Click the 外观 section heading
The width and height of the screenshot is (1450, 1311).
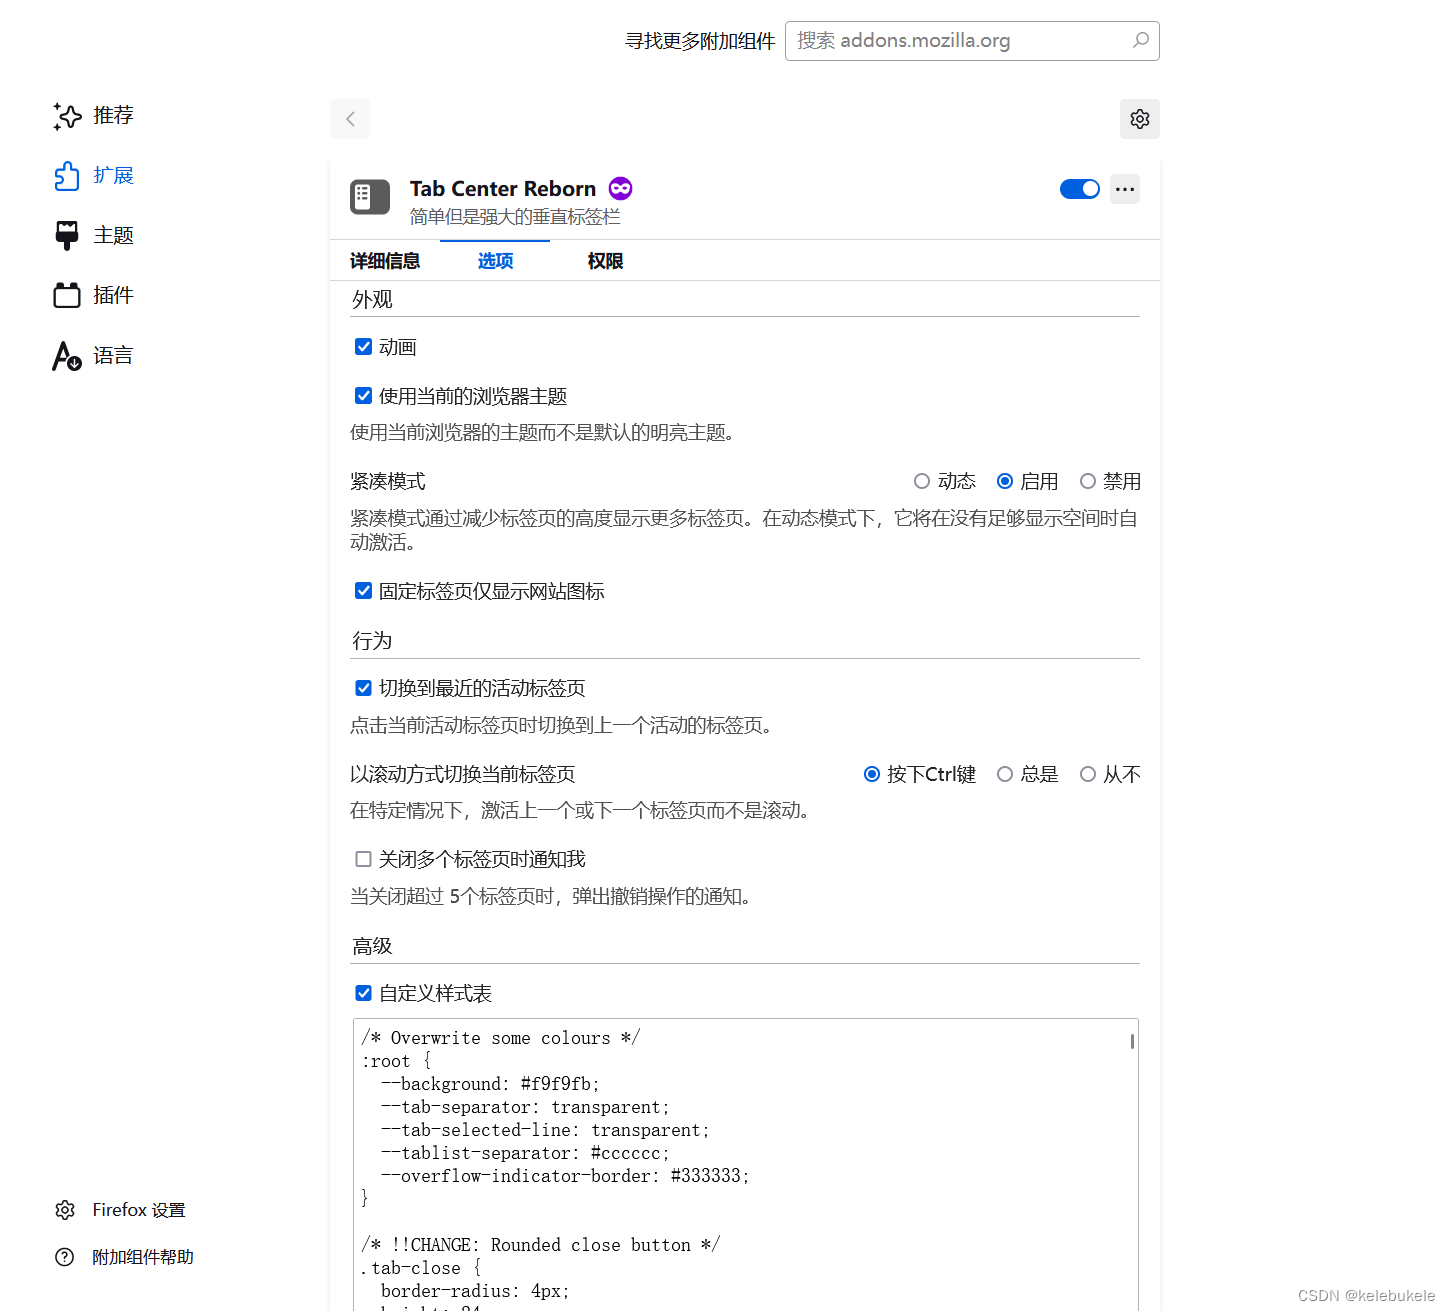point(372,300)
